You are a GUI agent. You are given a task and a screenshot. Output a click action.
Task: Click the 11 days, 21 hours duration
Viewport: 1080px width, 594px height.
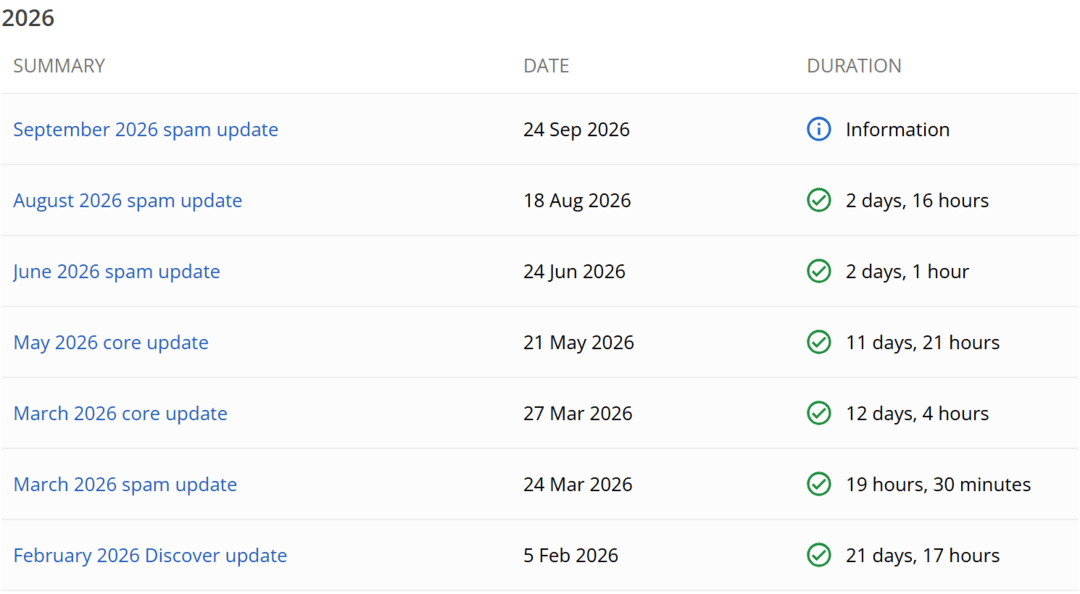[x=923, y=342]
